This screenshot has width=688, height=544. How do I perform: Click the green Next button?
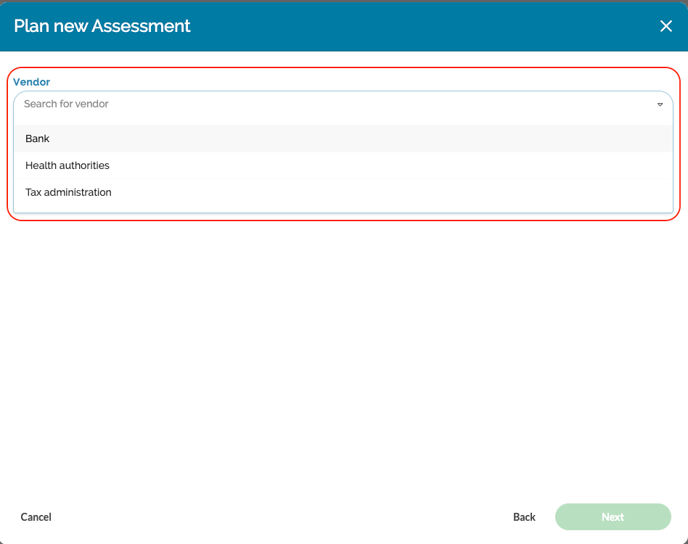tap(612, 517)
